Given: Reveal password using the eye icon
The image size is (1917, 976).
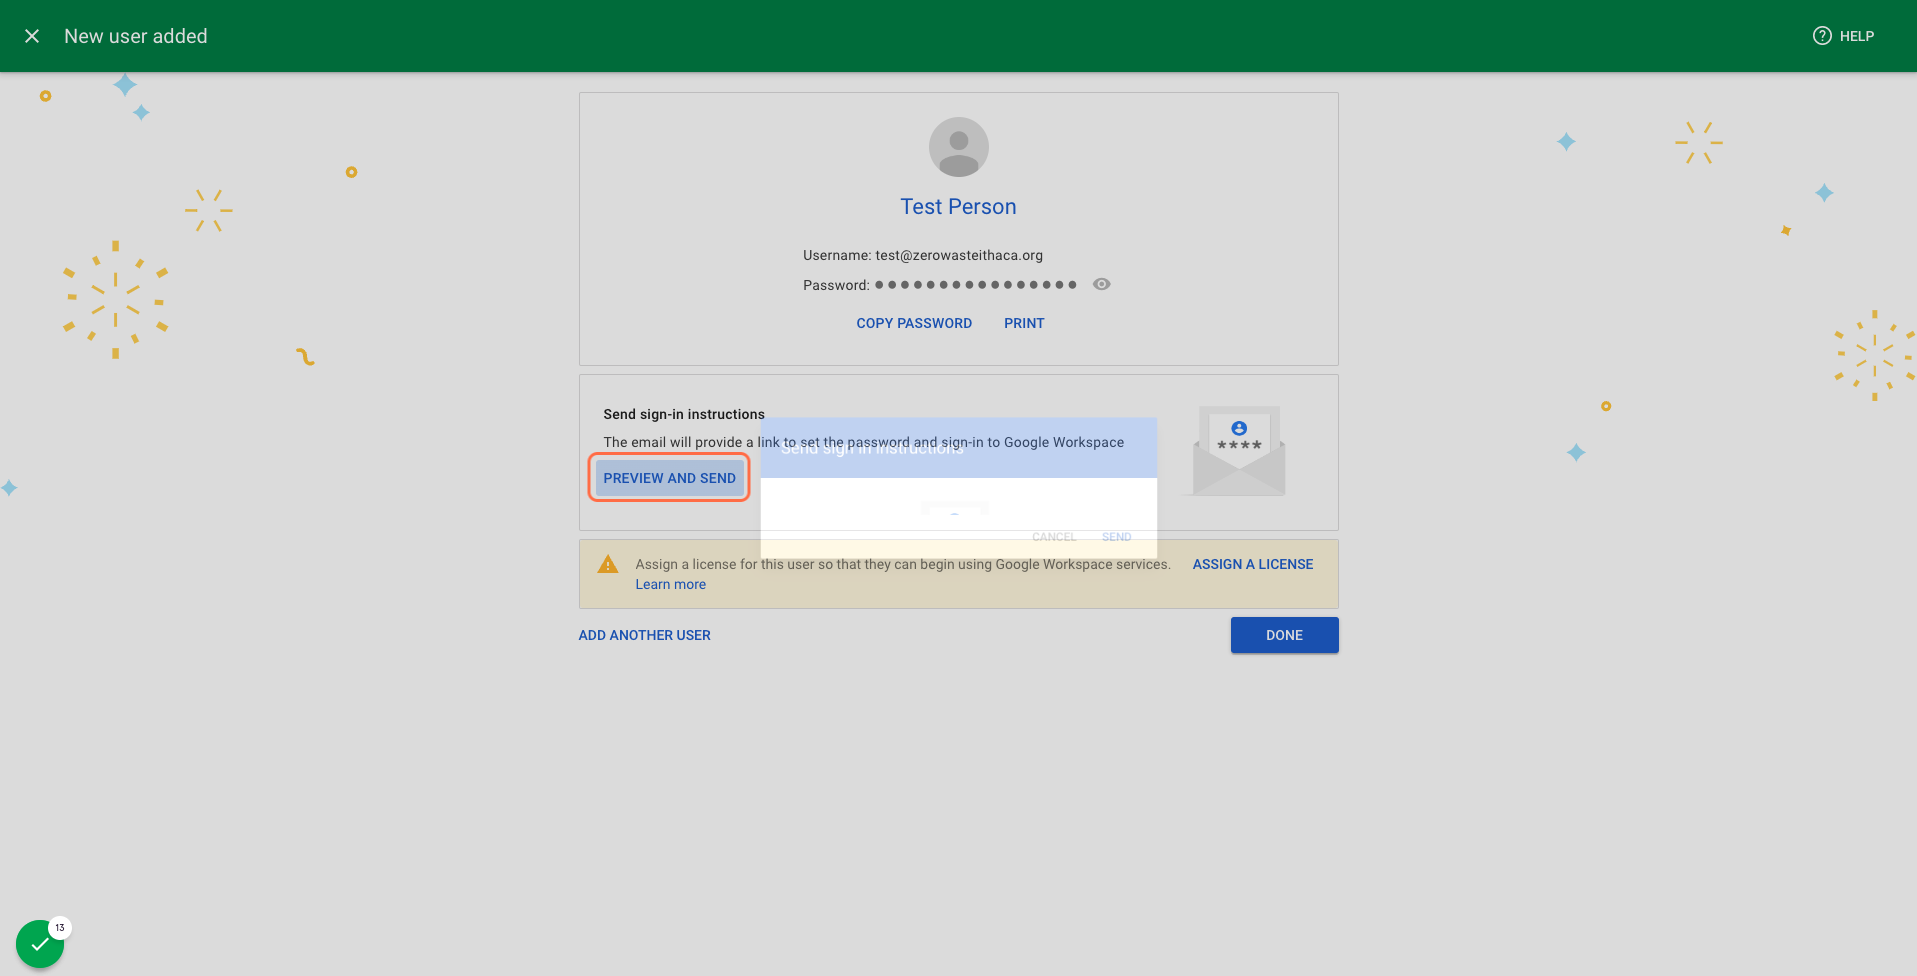Looking at the screenshot, I should coord(1101,284).
